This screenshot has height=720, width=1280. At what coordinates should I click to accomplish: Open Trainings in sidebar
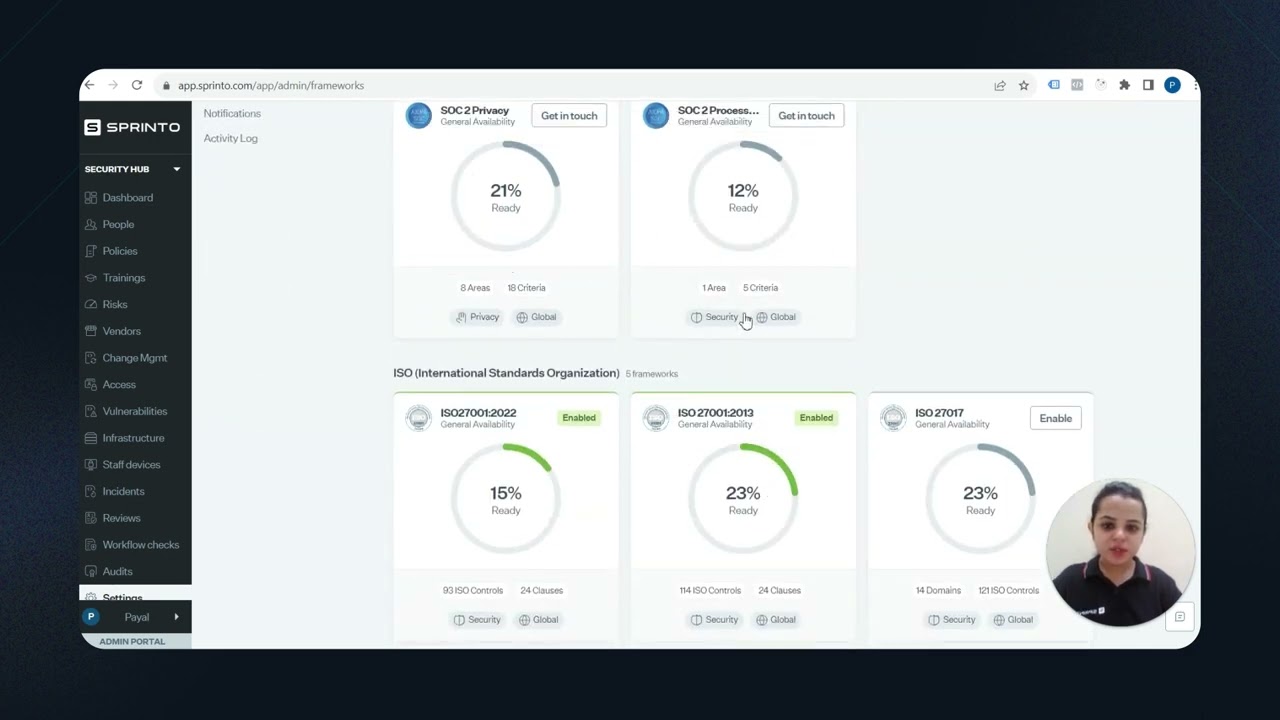click(123, 278)
